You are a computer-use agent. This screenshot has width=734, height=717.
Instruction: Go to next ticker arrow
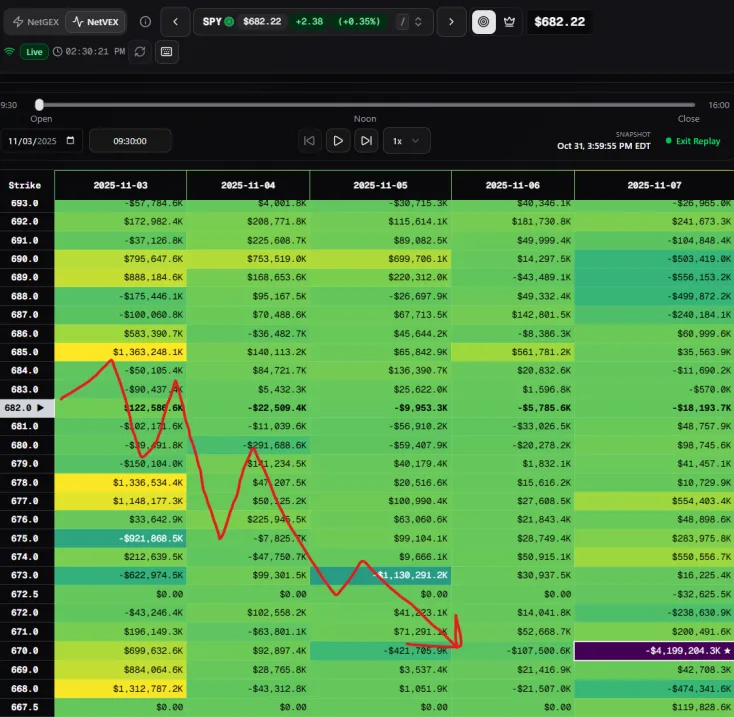point(451,22)
